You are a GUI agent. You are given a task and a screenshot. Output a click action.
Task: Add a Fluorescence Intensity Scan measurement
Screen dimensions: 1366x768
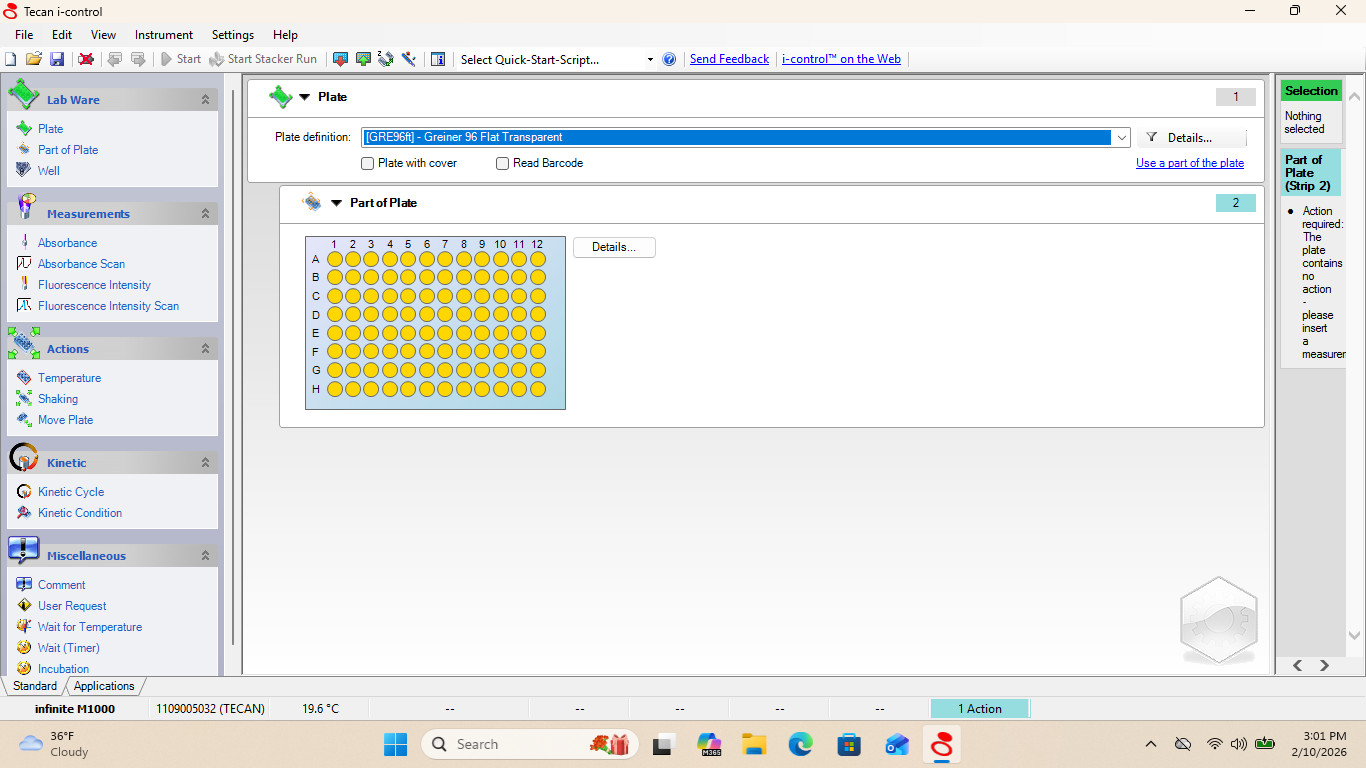108,306
